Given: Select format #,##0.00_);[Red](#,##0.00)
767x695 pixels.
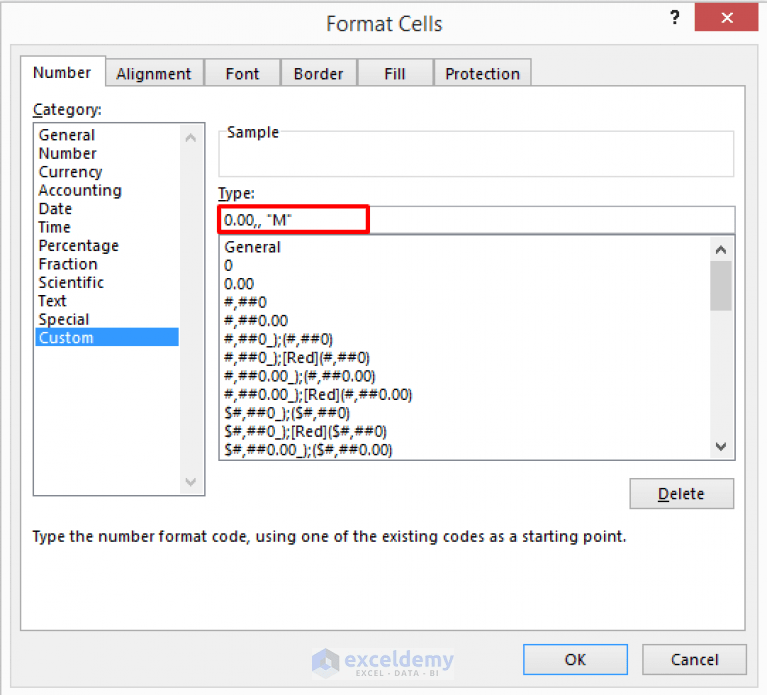Looking at the screenshot, I should coord(465,395).
